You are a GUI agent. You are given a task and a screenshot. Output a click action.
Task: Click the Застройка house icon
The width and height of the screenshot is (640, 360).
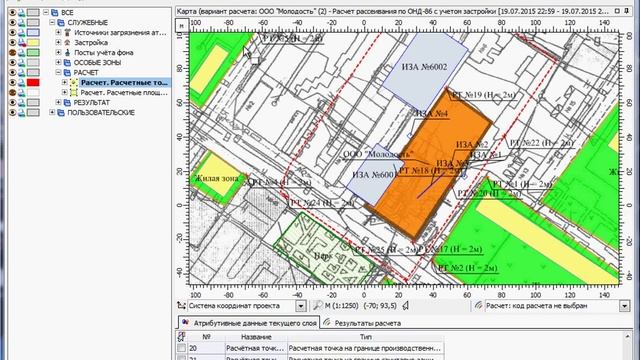click(68, 42)
